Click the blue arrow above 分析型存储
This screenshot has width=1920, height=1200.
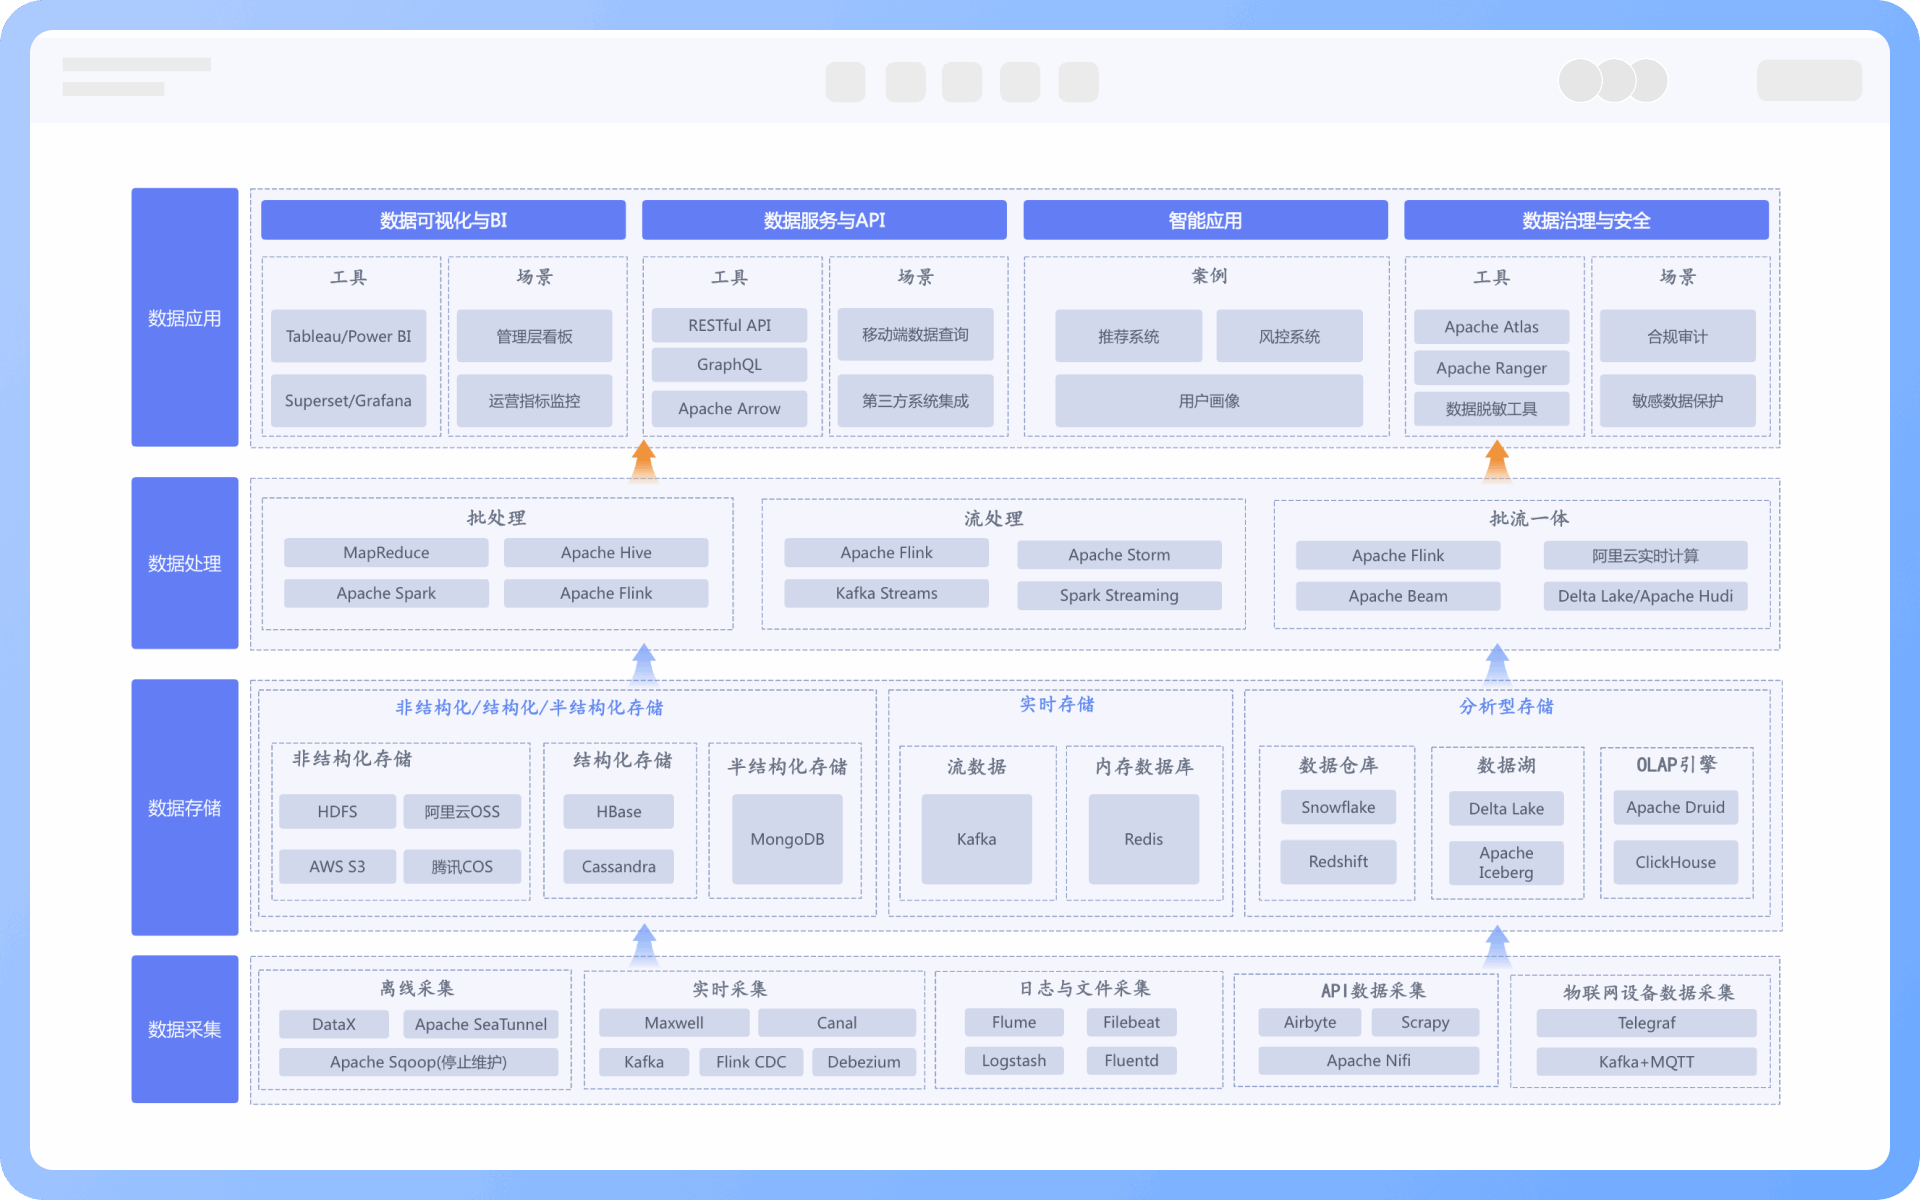point(1497,663)
